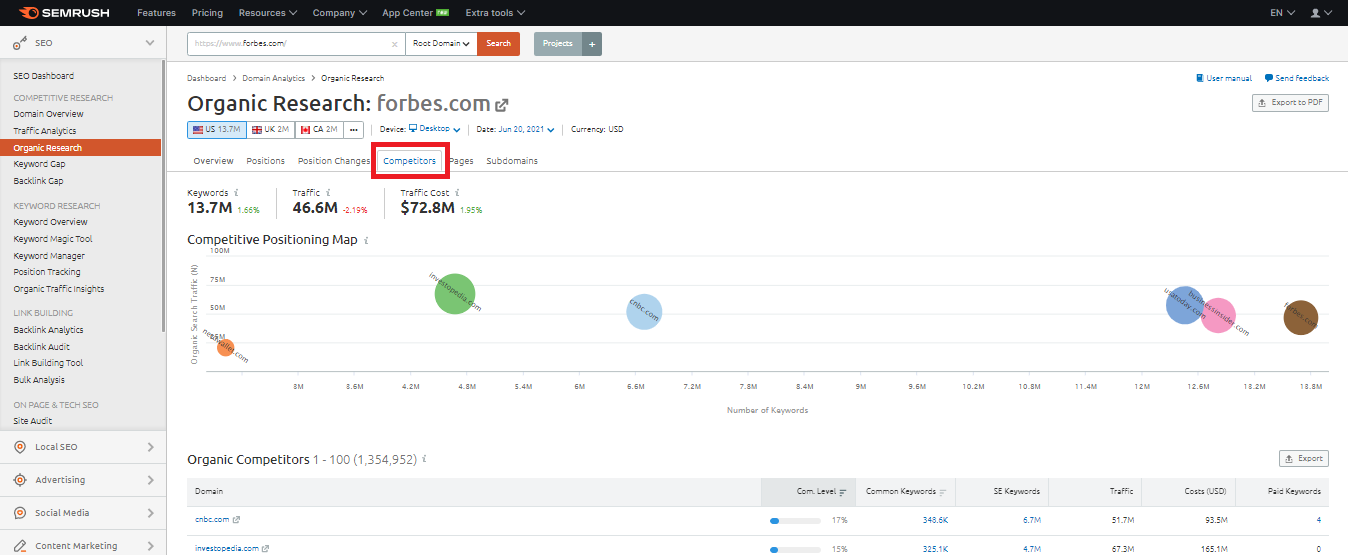Click the light blue cnbc.com bubble on chart

coord(645,311)
